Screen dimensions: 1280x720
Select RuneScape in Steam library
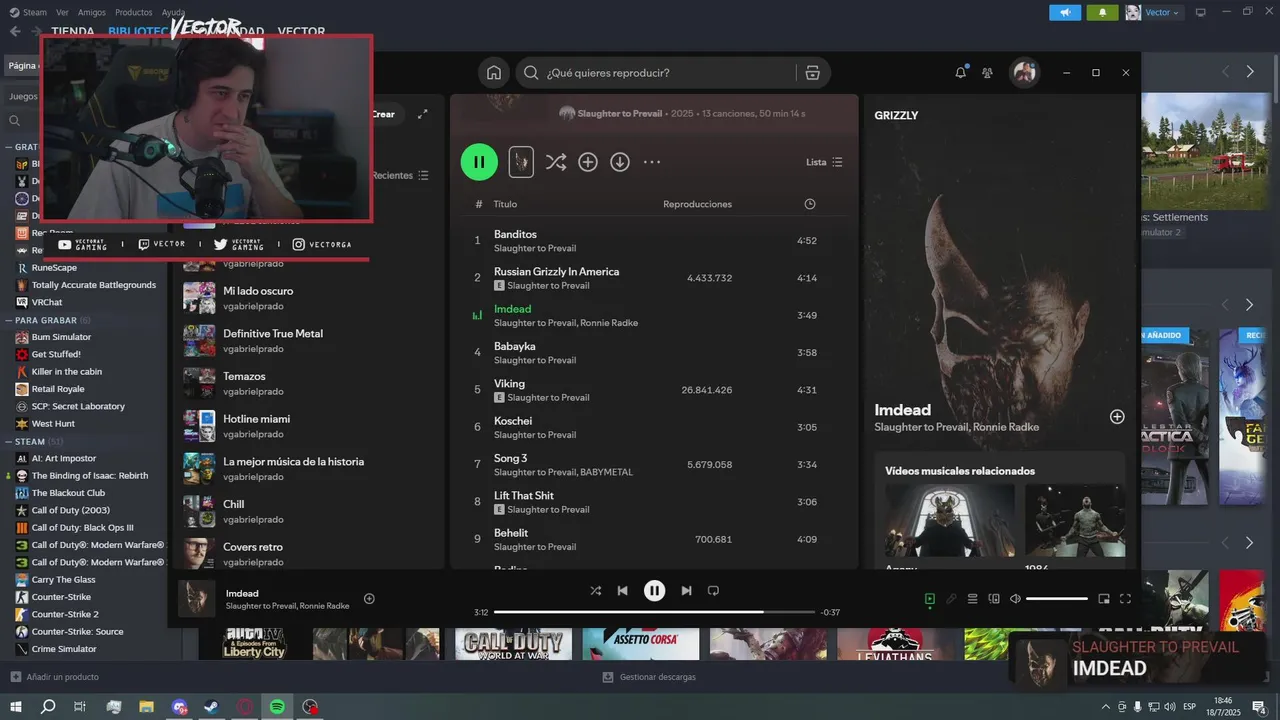(x=54, y=268)
